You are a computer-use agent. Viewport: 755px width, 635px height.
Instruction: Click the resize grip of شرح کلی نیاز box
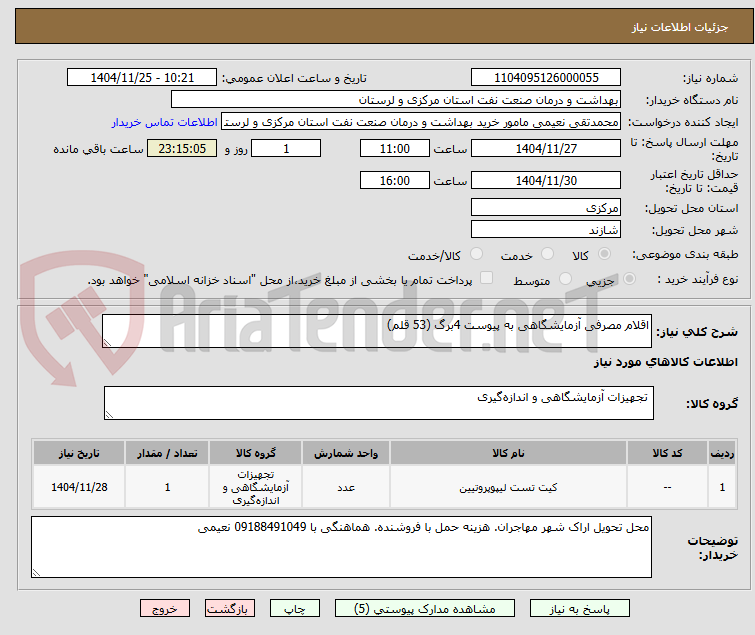(x=107, y=343)
